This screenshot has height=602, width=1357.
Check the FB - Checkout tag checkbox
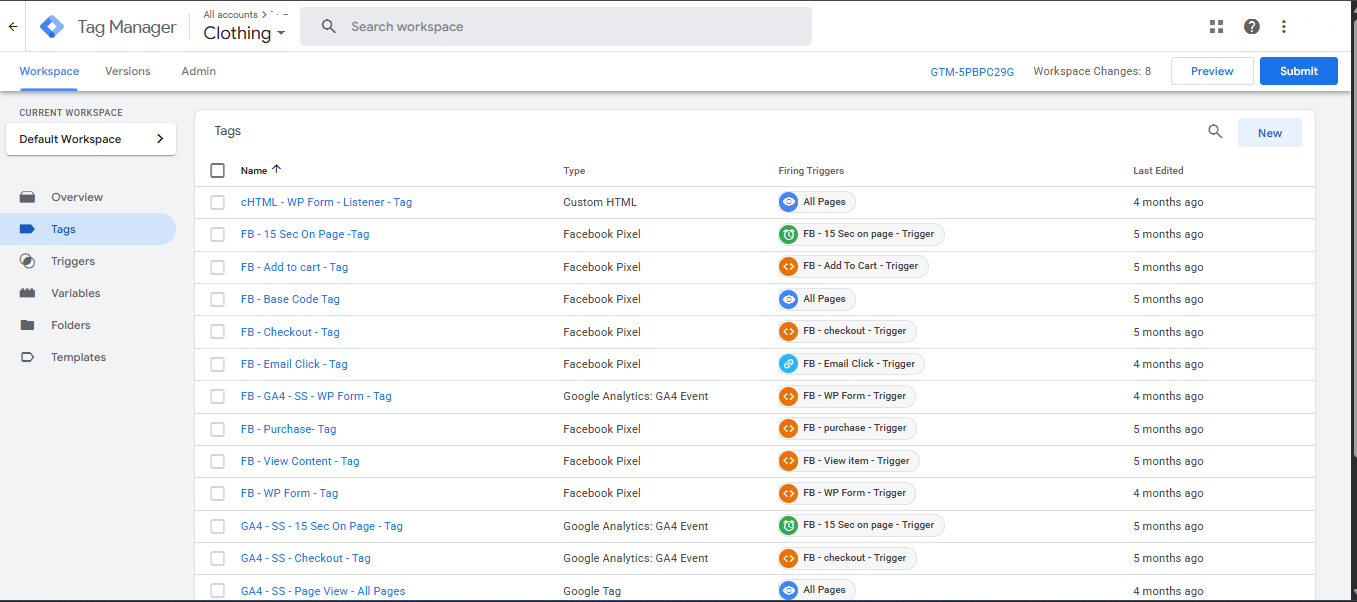(x=218, y=332)
